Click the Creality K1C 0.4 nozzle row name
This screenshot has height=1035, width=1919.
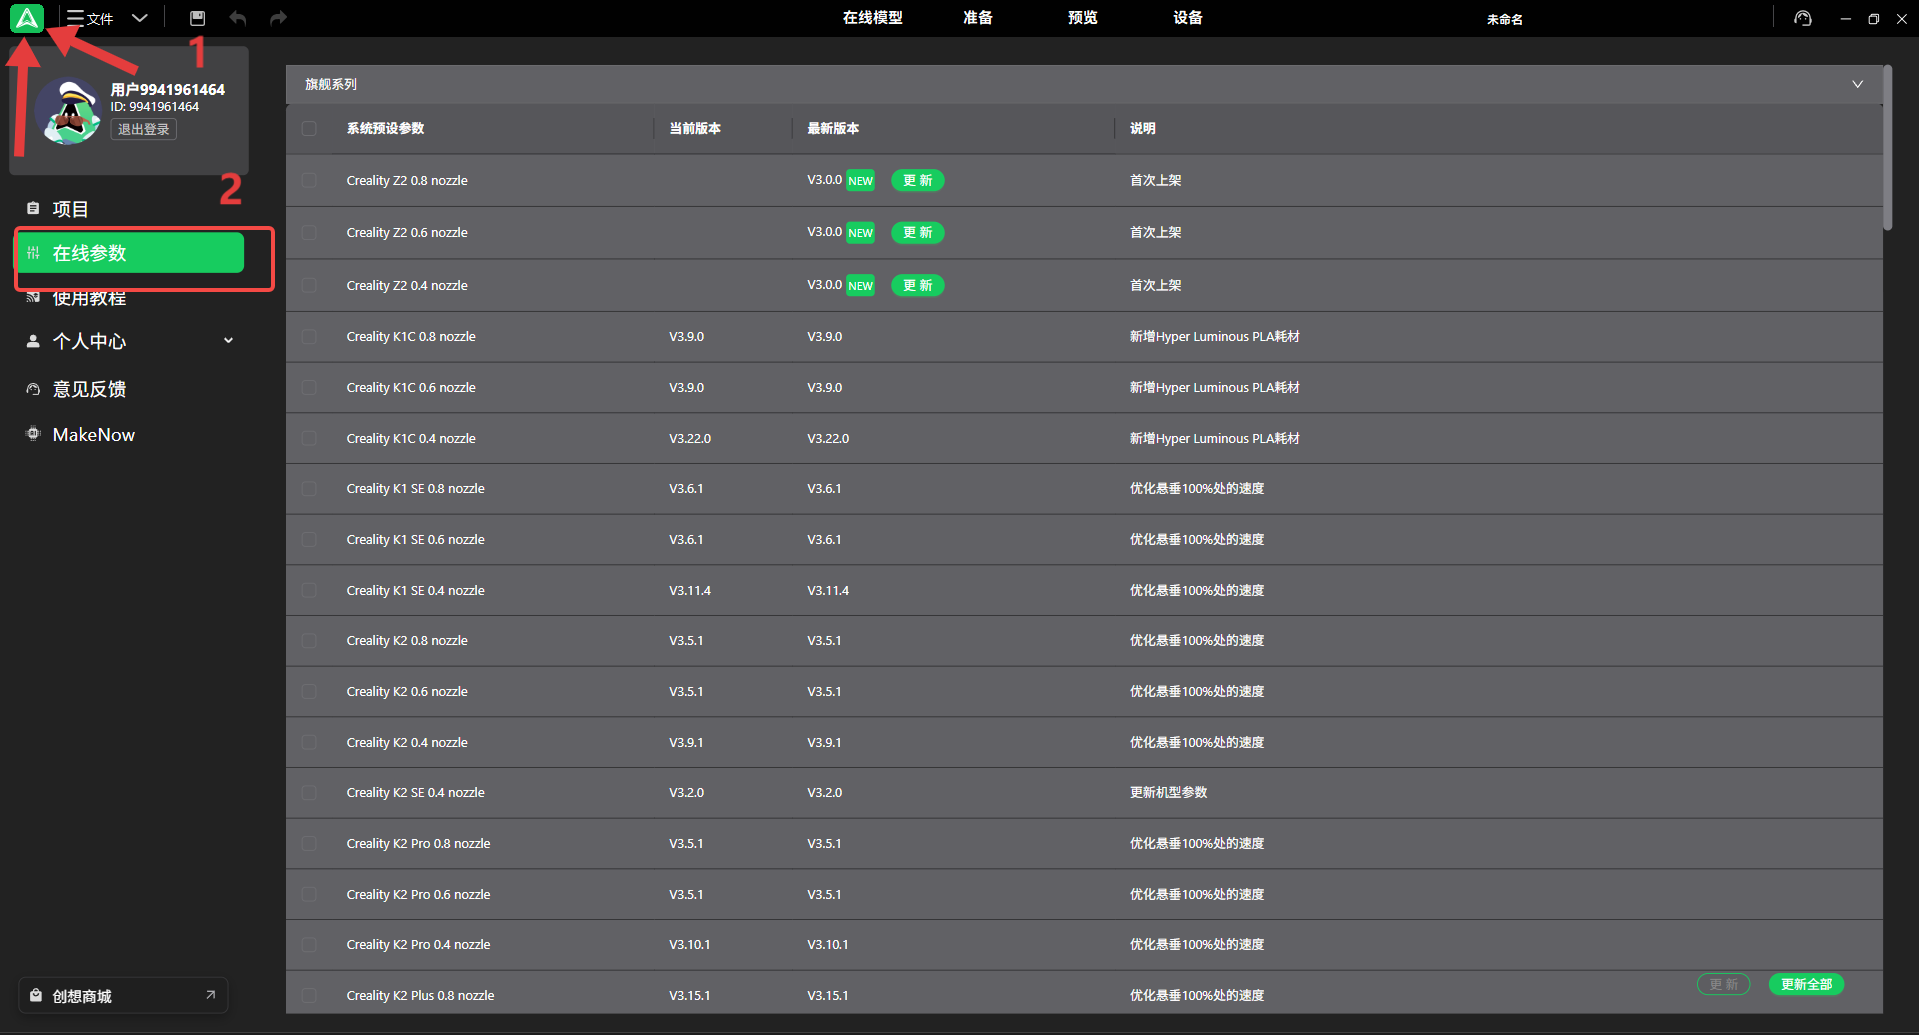tap(411, 438)
